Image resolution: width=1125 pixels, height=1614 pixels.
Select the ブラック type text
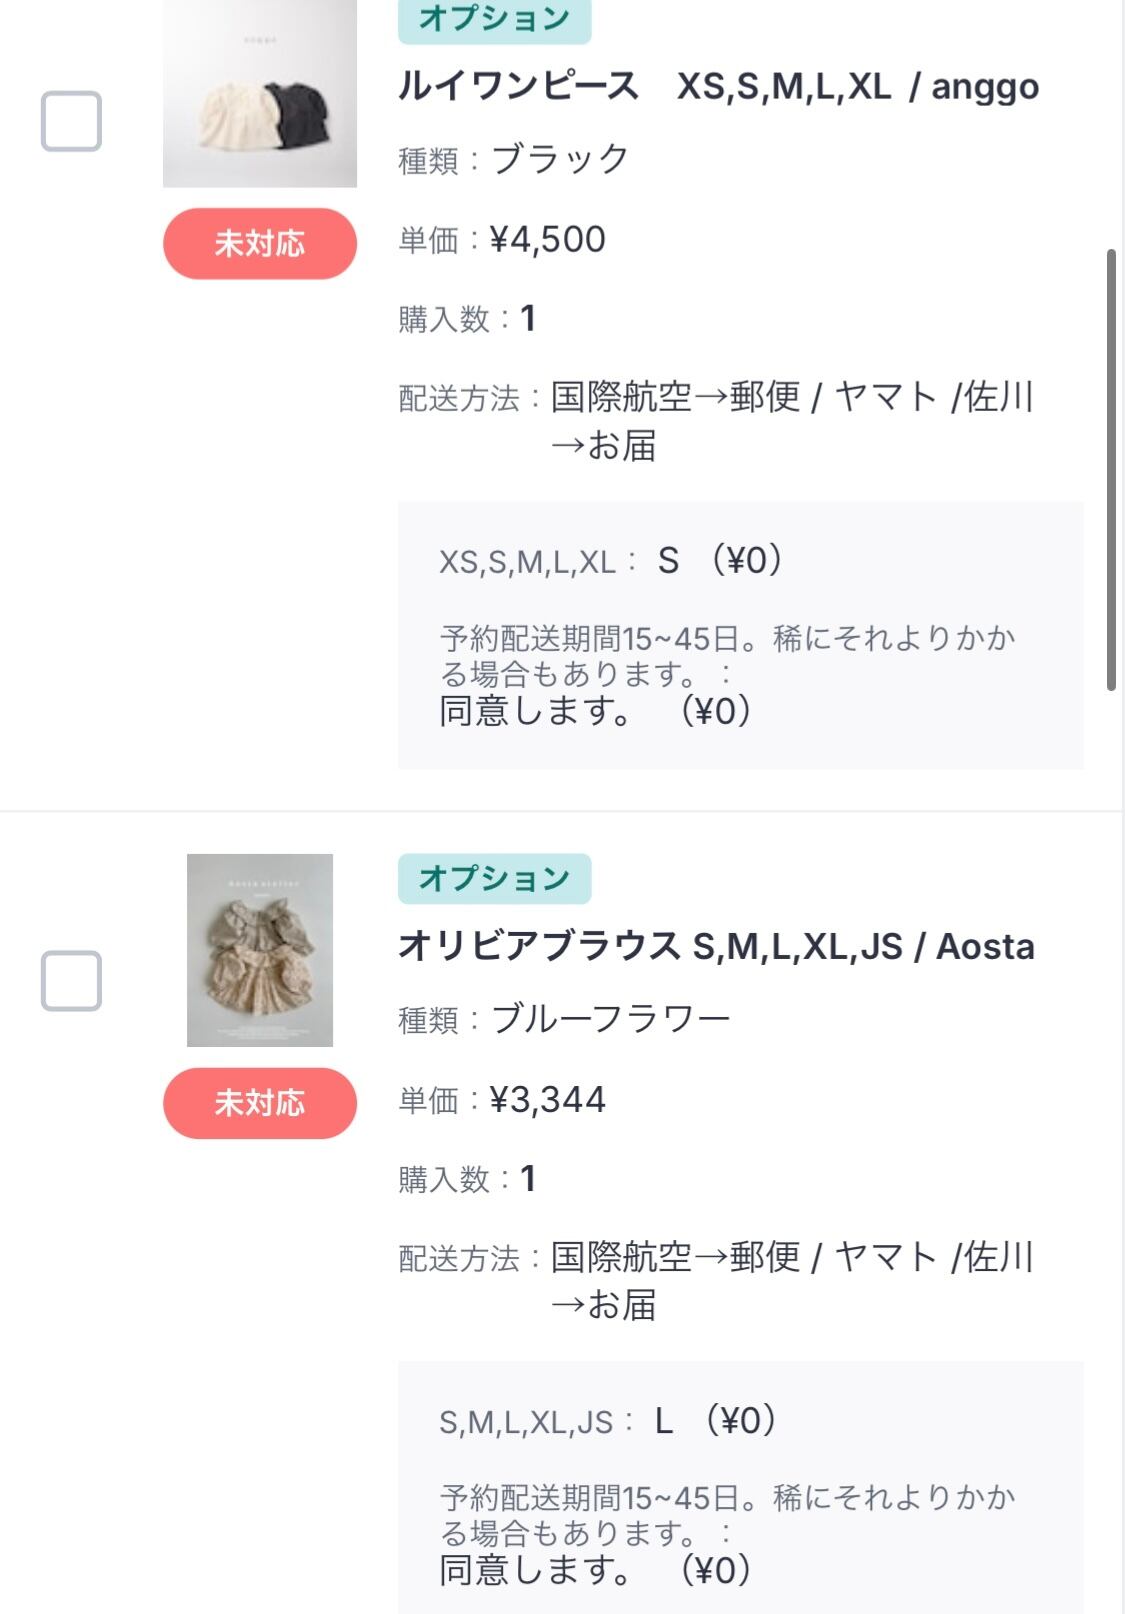coord(560,160)
